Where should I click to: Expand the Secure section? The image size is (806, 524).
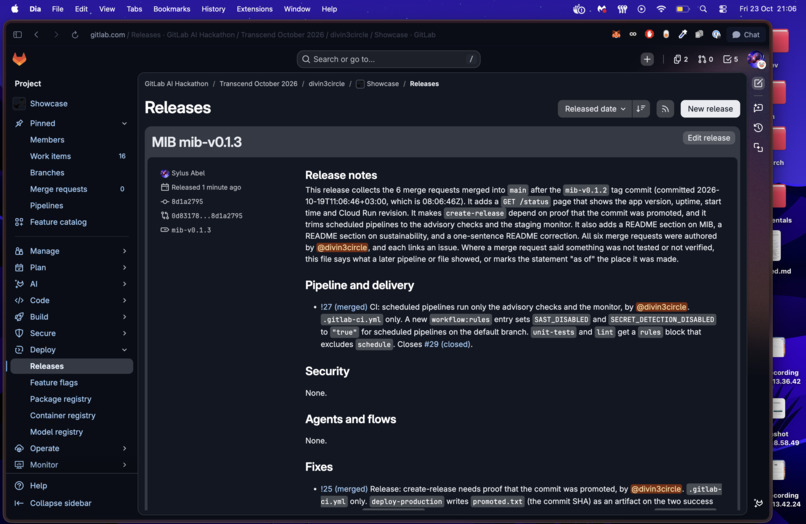(124, 333)
